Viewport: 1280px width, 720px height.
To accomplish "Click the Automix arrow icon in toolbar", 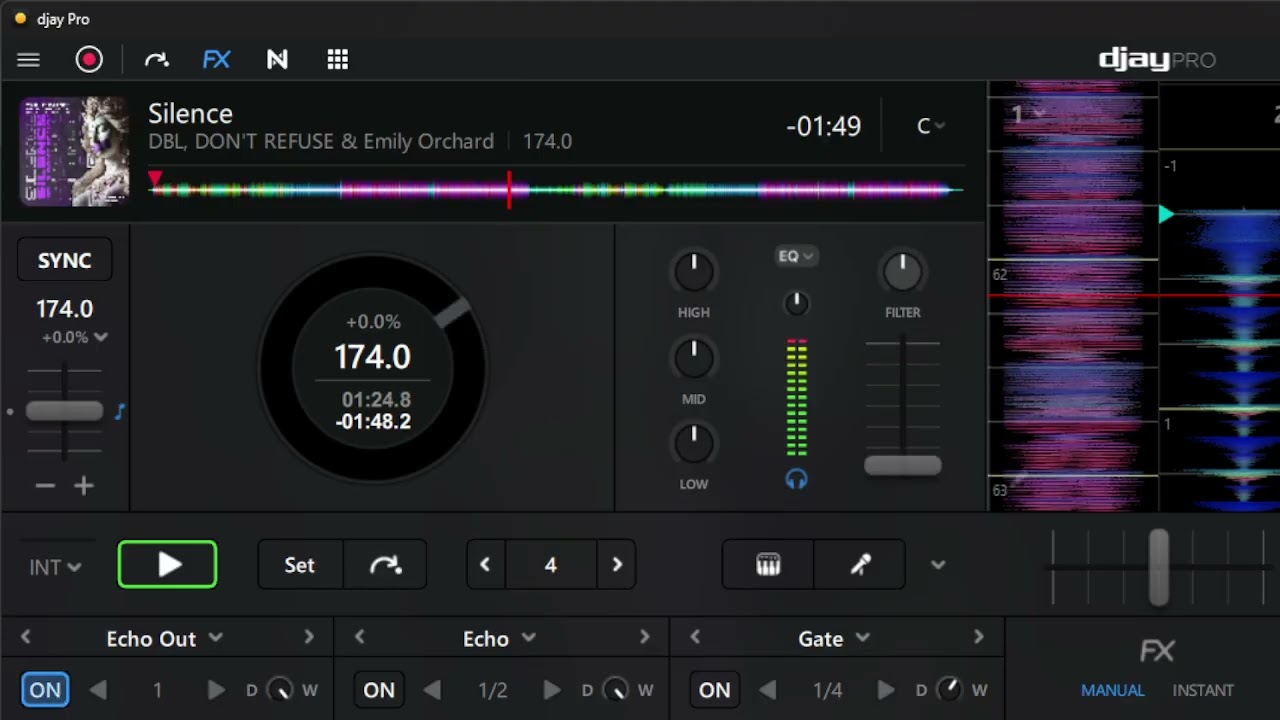I will coord(157,60).
